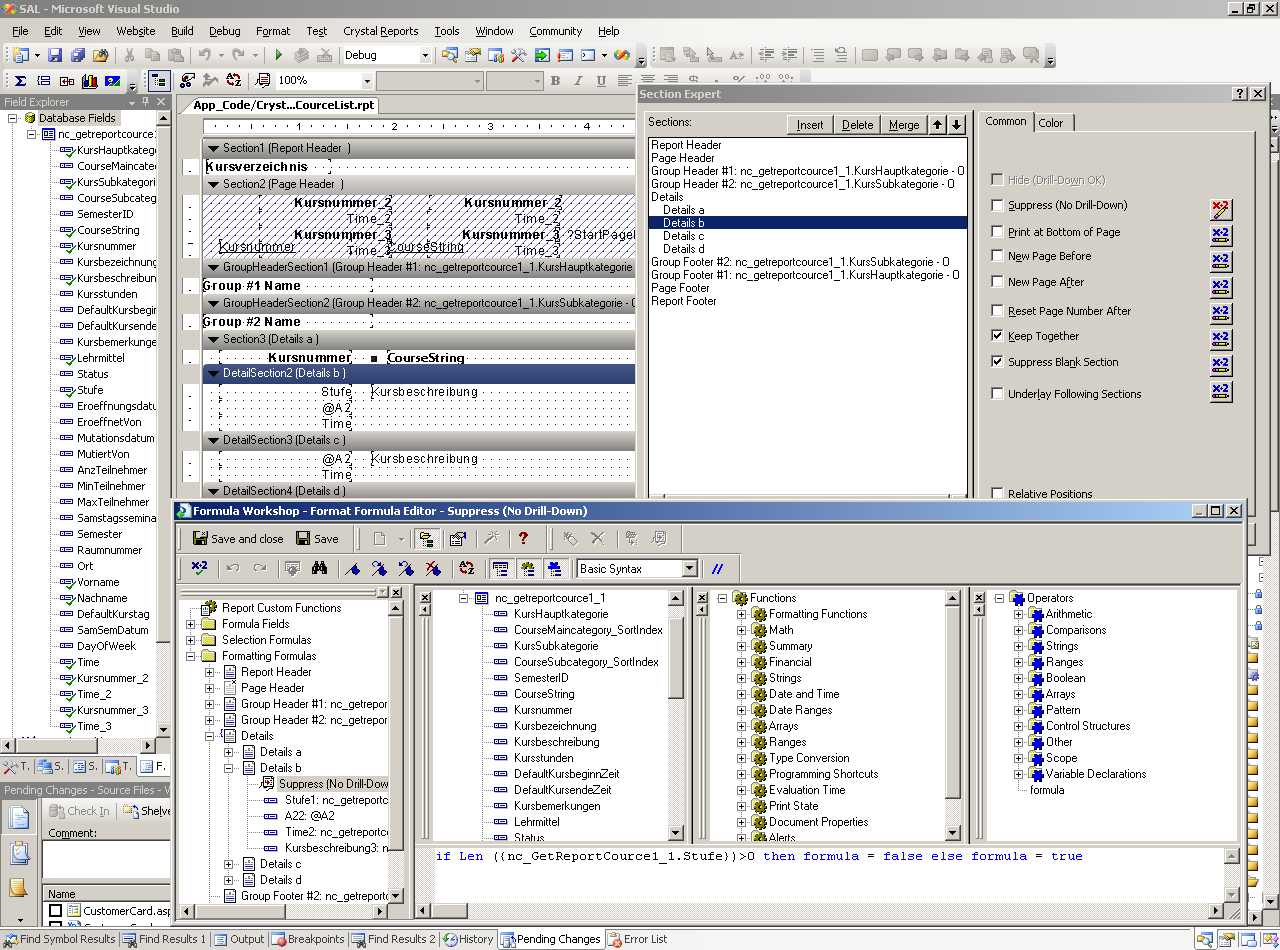Click the Insert Summary sigma icon

[x=20, y=81]
